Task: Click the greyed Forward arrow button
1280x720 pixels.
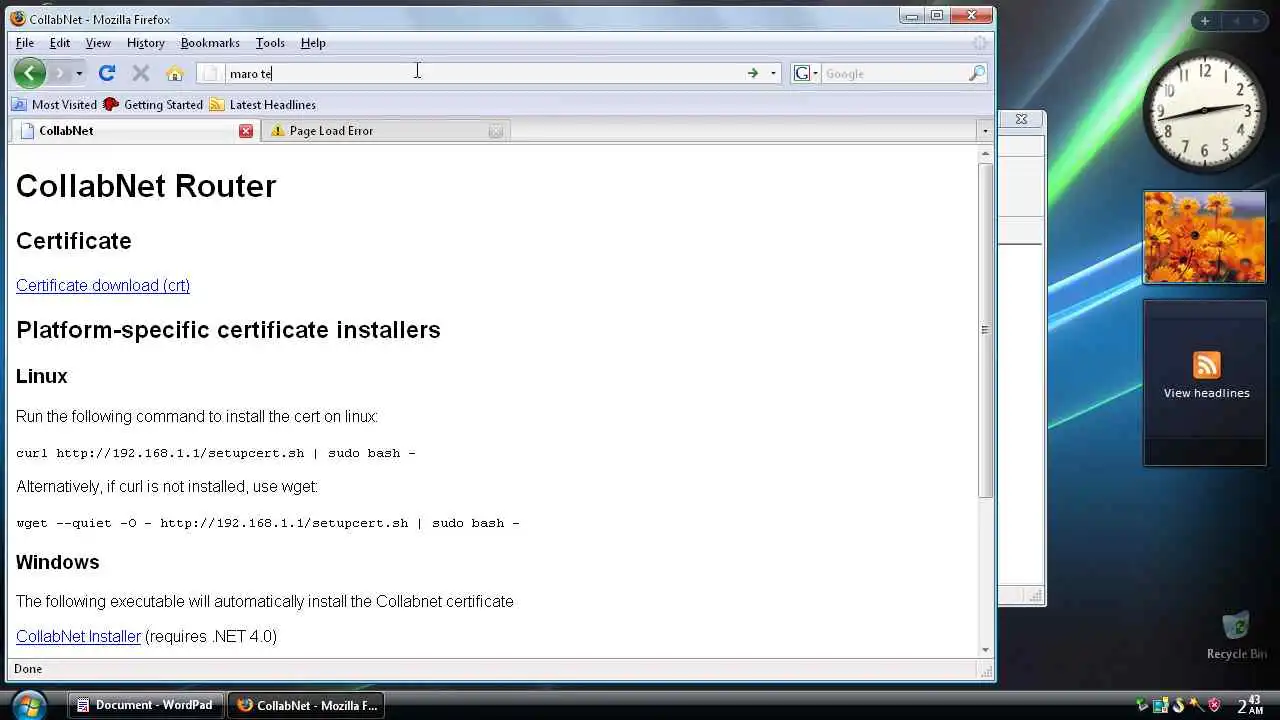Action: tap(59, 73)
